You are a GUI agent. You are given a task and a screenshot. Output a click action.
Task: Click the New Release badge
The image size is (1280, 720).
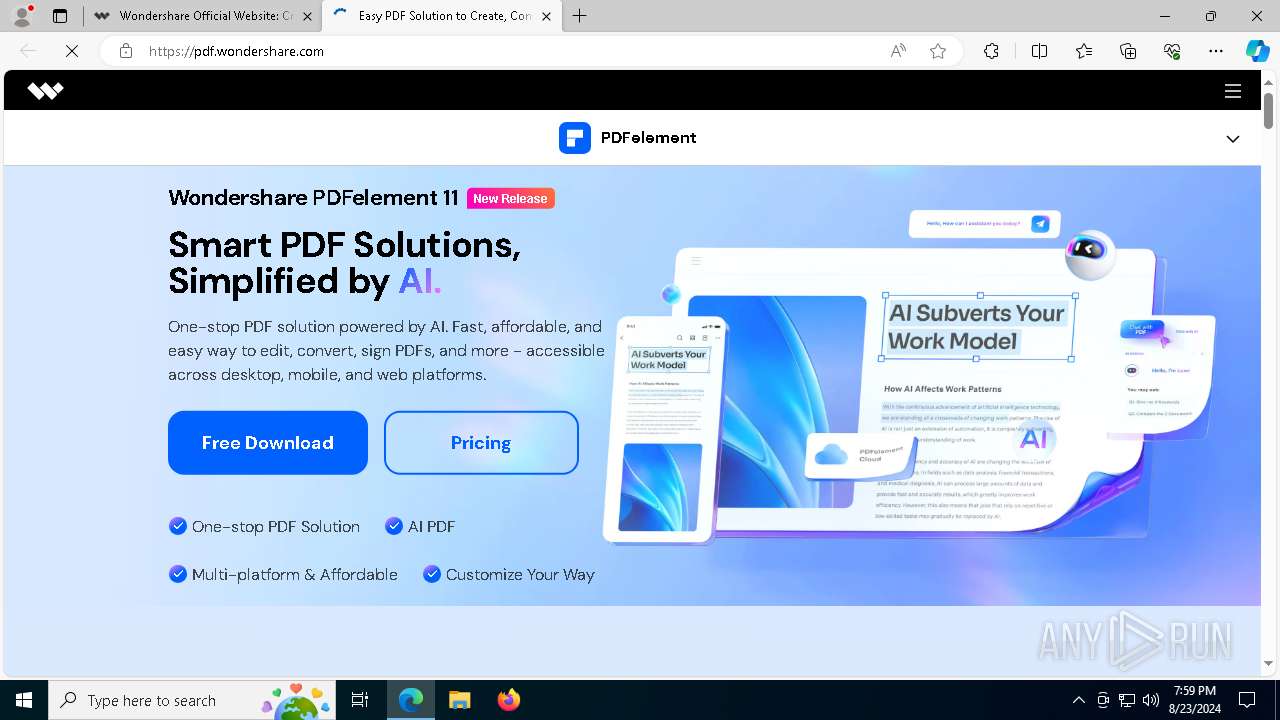point(510,198)
